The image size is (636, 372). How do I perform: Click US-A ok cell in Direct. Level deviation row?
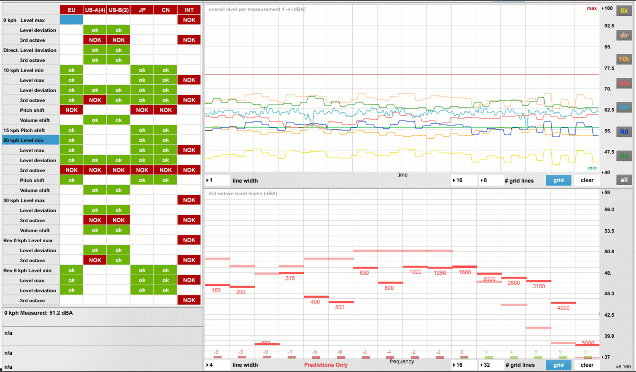coord(95,50)
